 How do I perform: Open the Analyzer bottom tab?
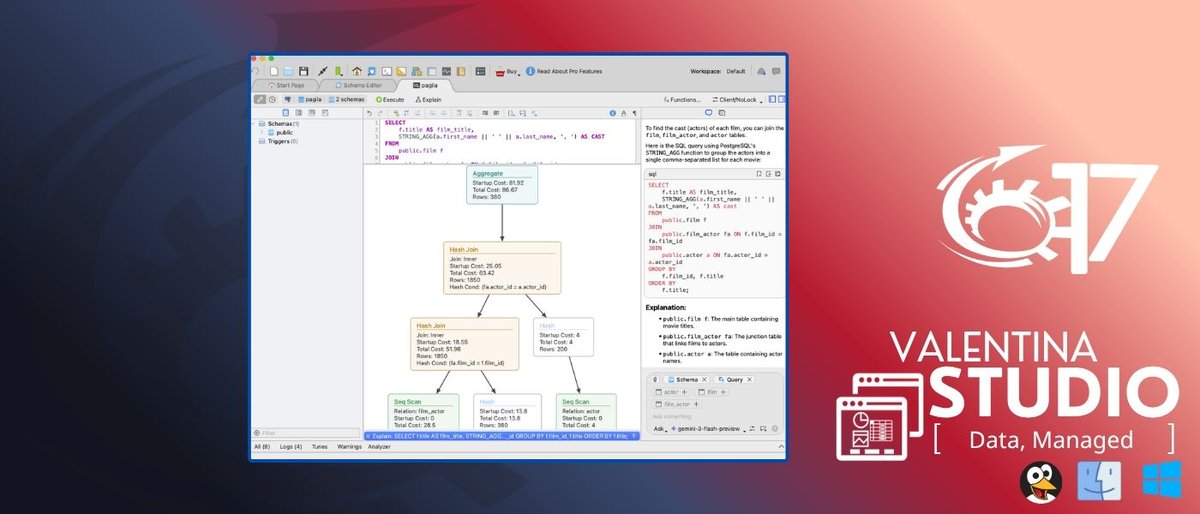pos(379,447)
